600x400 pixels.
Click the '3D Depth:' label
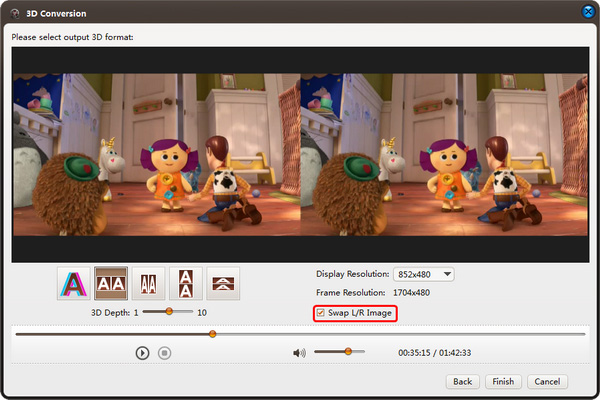coord(111,313)
